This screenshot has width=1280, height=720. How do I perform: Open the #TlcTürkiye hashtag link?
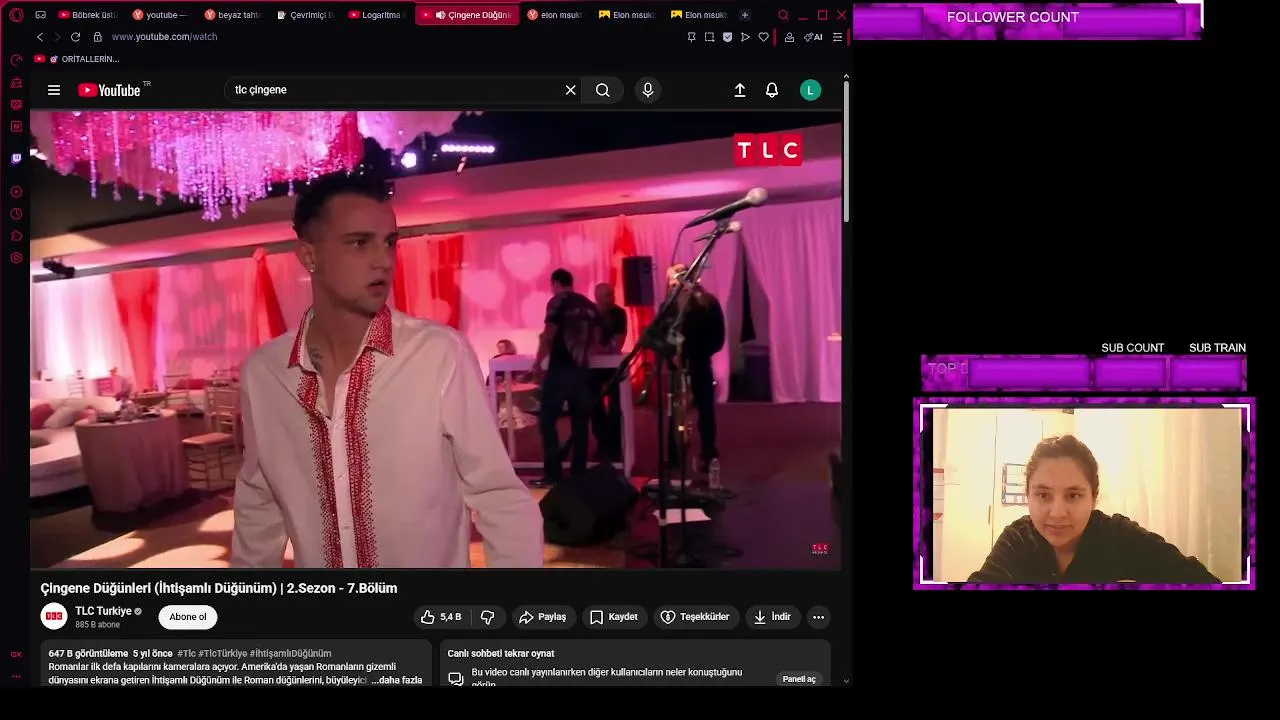(223, 653)
